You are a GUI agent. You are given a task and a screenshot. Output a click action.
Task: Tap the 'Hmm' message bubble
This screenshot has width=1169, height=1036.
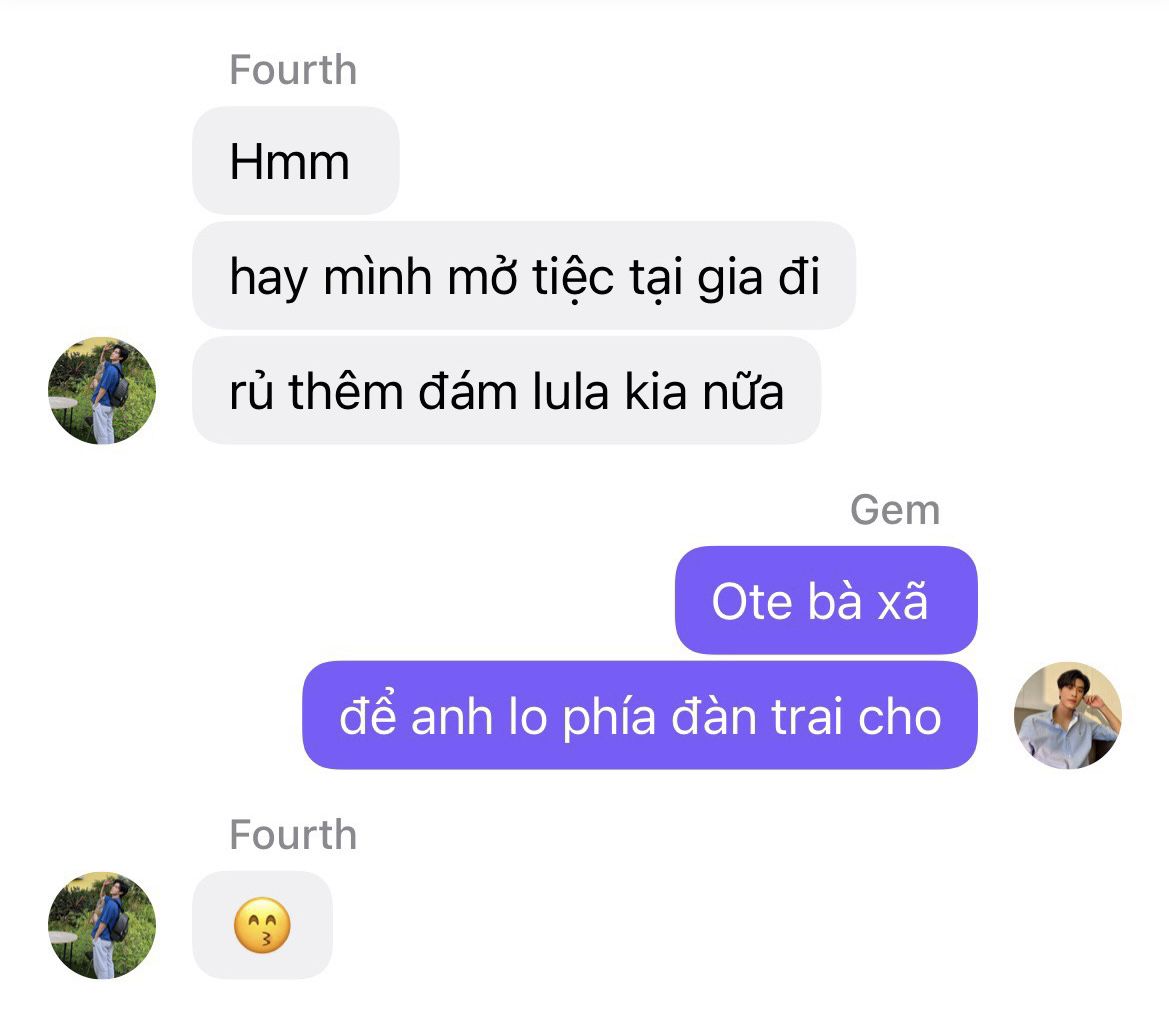coord(296,160)
